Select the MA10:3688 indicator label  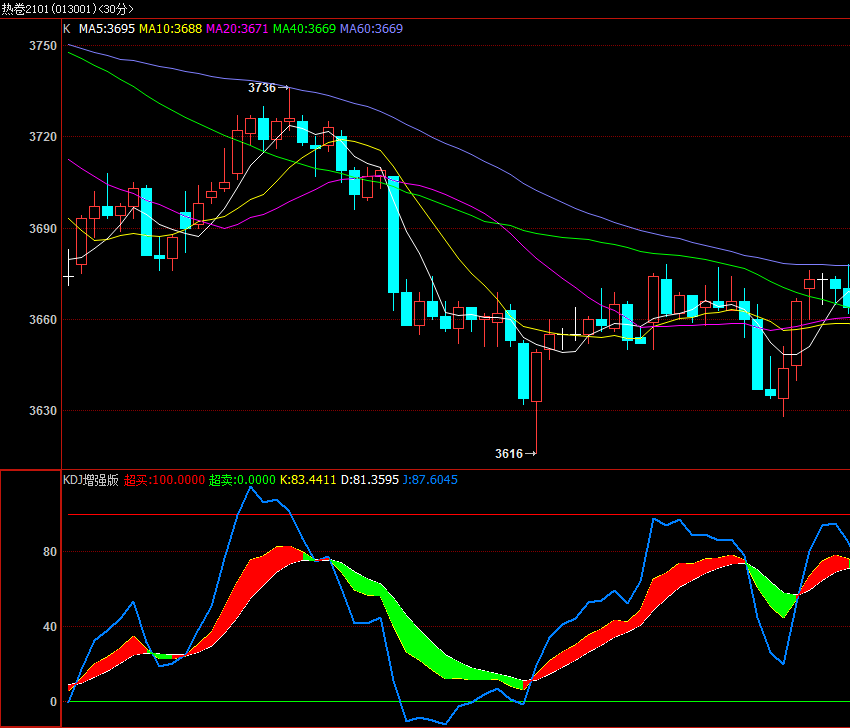[171, 29]
